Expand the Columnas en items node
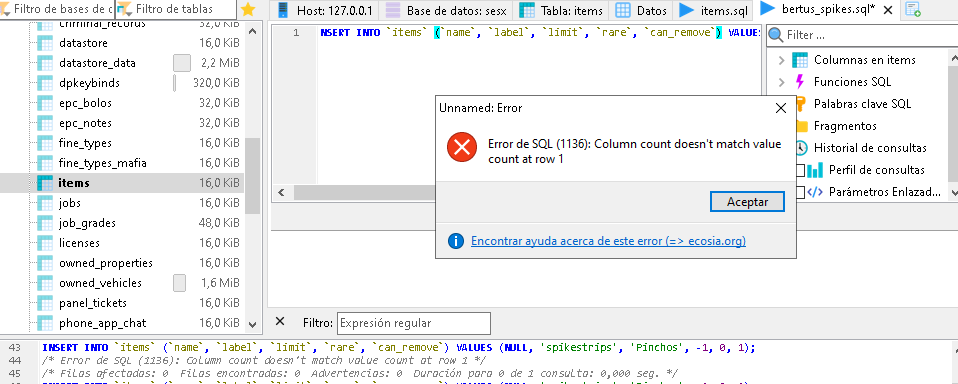This screenshot has width=958, height=384. pyautogui.click(x=781, y=60)
